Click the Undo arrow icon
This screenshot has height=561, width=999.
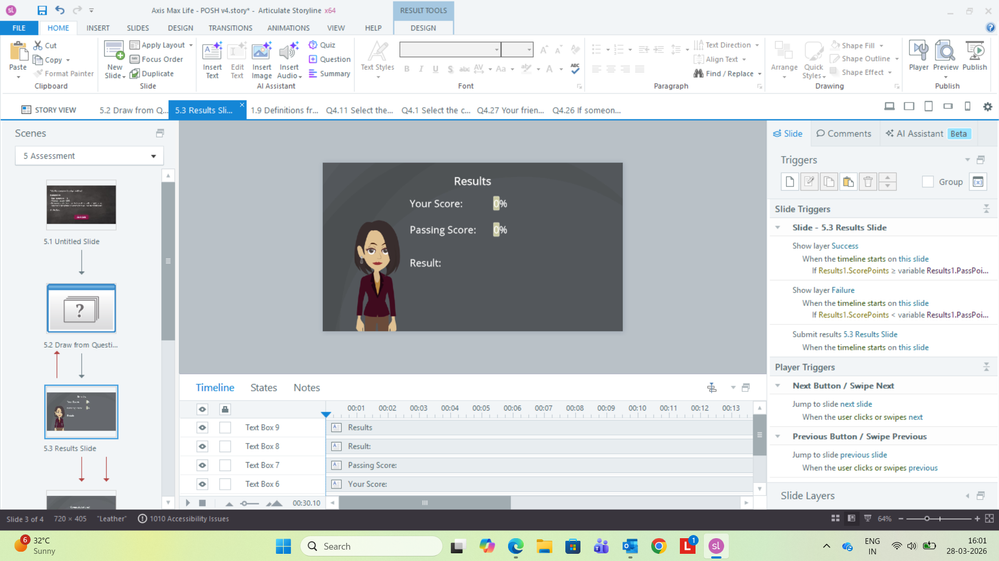(60, 10)
